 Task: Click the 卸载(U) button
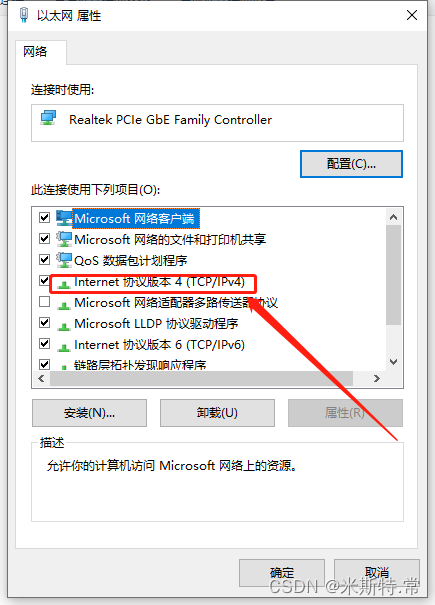217,413
